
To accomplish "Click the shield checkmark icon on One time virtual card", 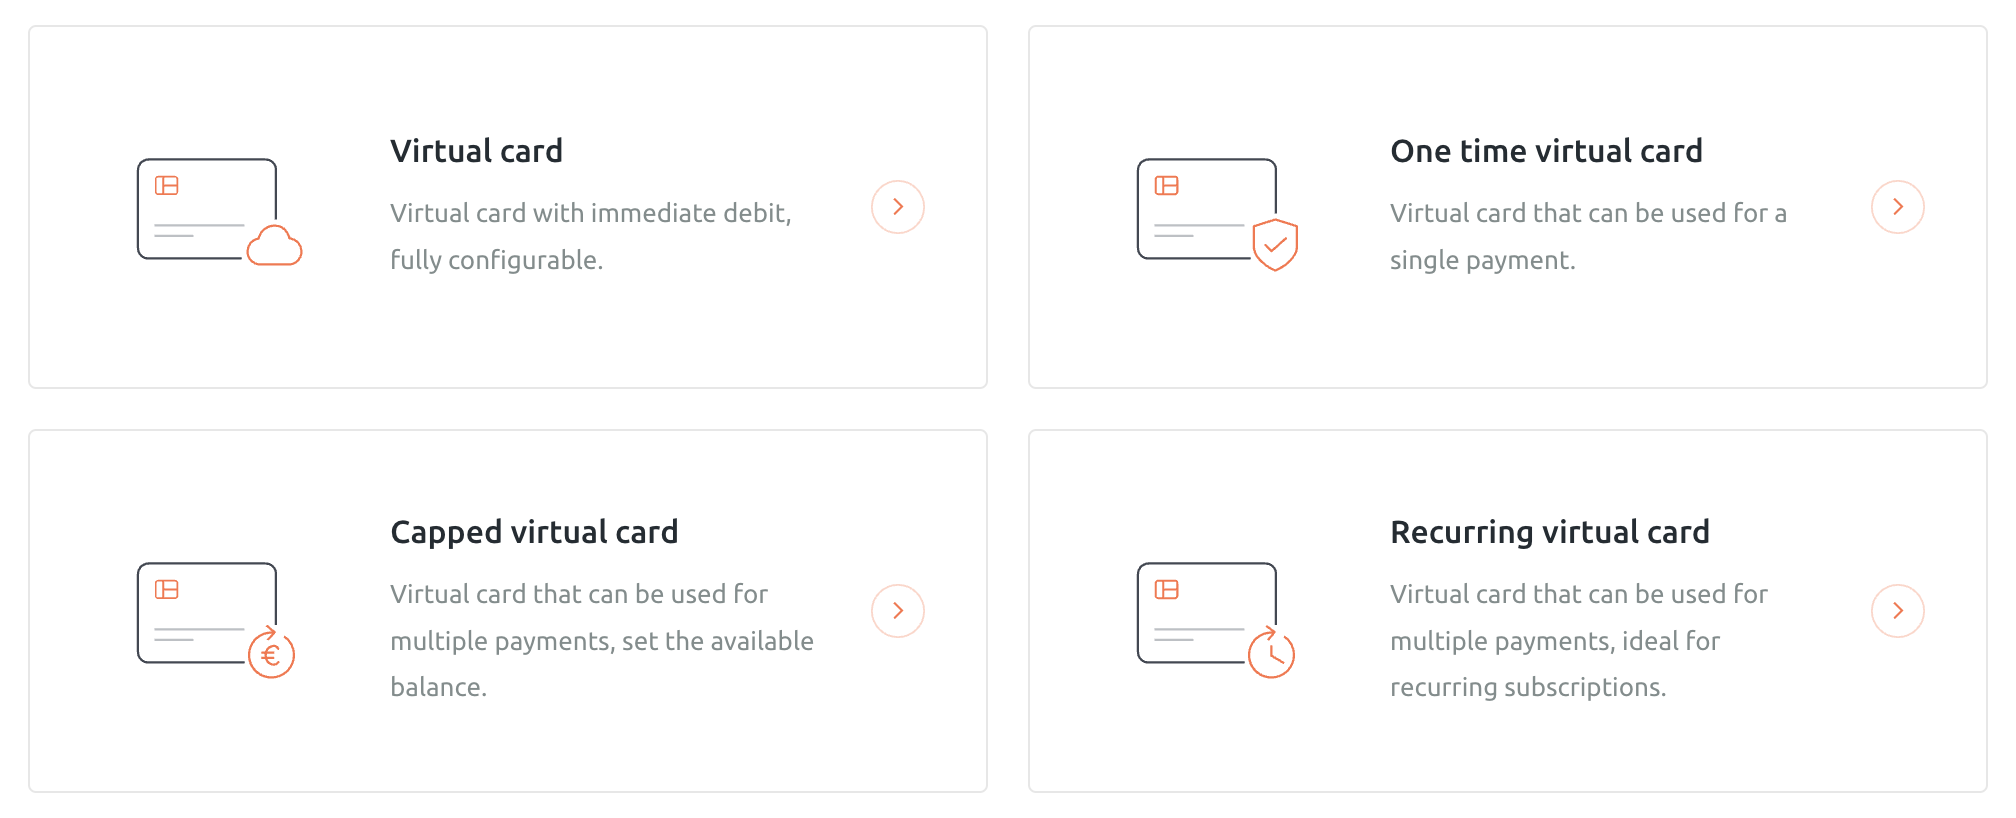I will click(x=1273, y=244).
